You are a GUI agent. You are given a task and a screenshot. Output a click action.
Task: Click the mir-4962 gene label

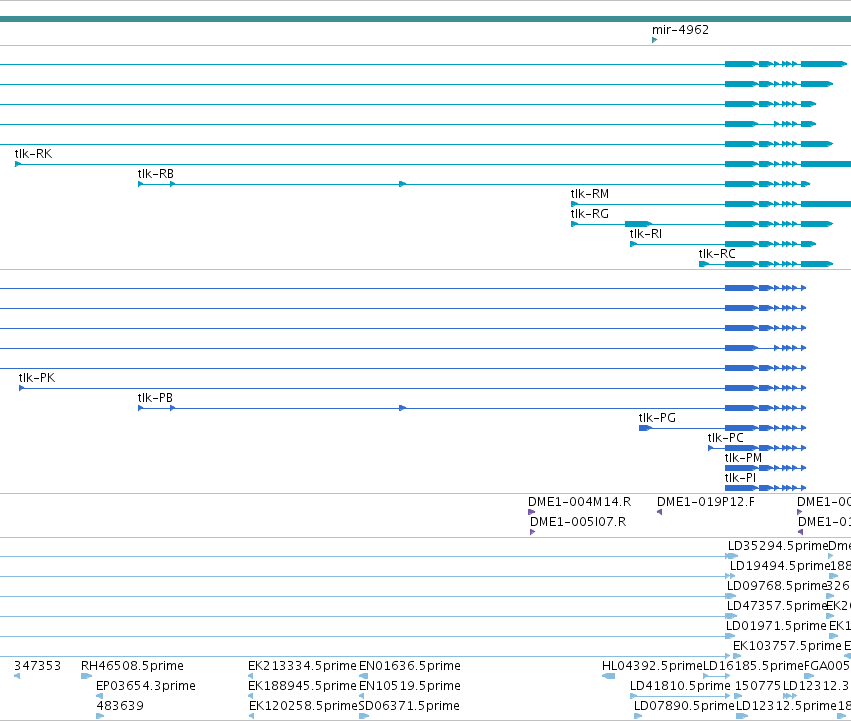(x=680, y=29)
